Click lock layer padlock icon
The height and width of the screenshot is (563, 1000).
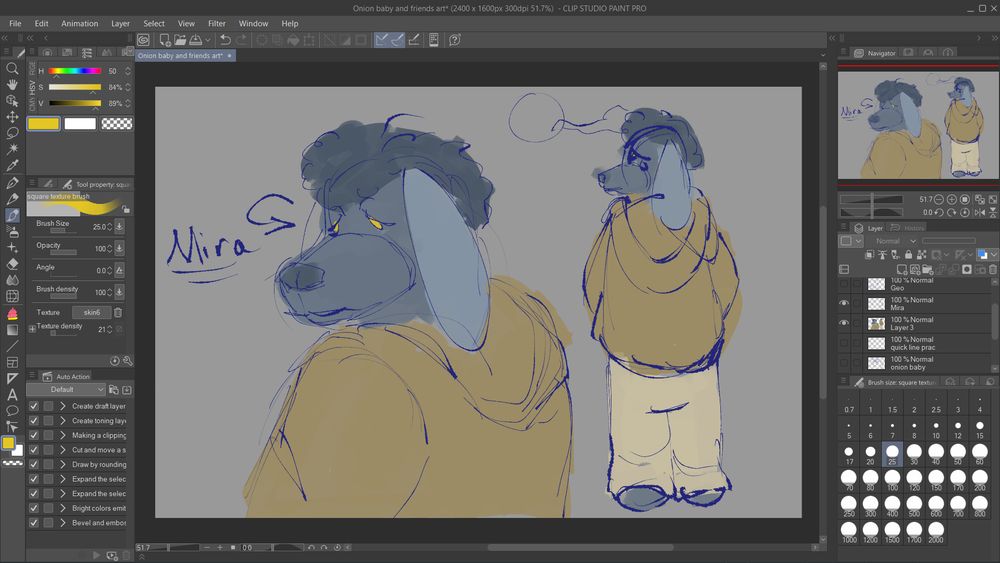point(908,254)
